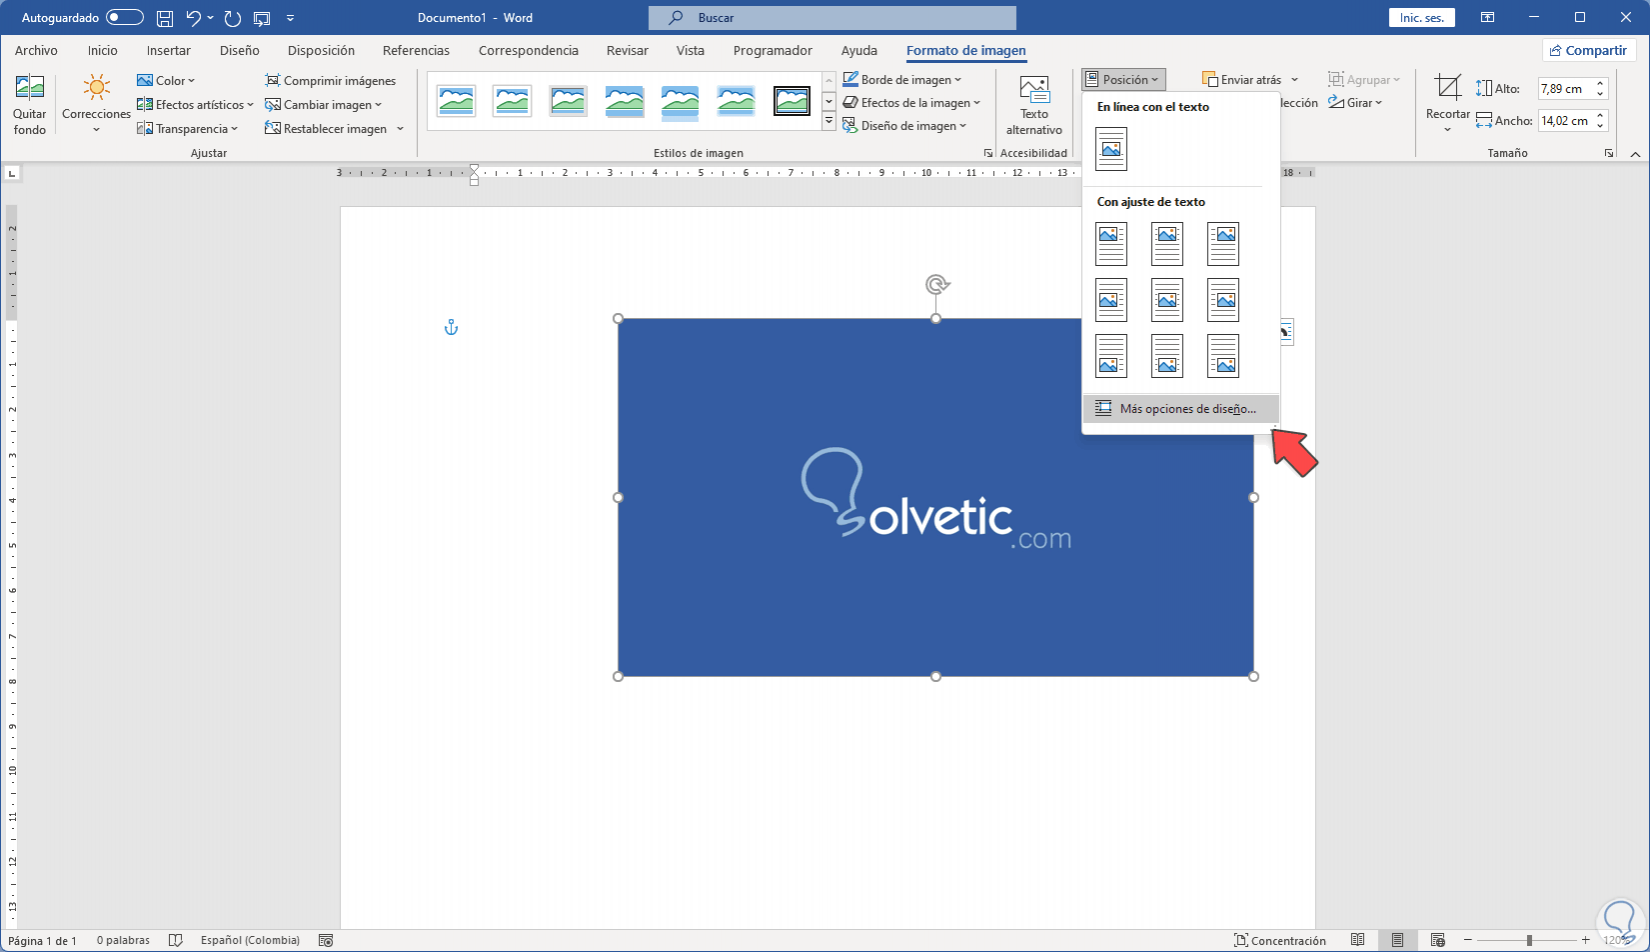The width and height of the screenshot is (1650, 952).
Task: Apply the black double-frame picture style thumbnail
Action: click(792, 101)
